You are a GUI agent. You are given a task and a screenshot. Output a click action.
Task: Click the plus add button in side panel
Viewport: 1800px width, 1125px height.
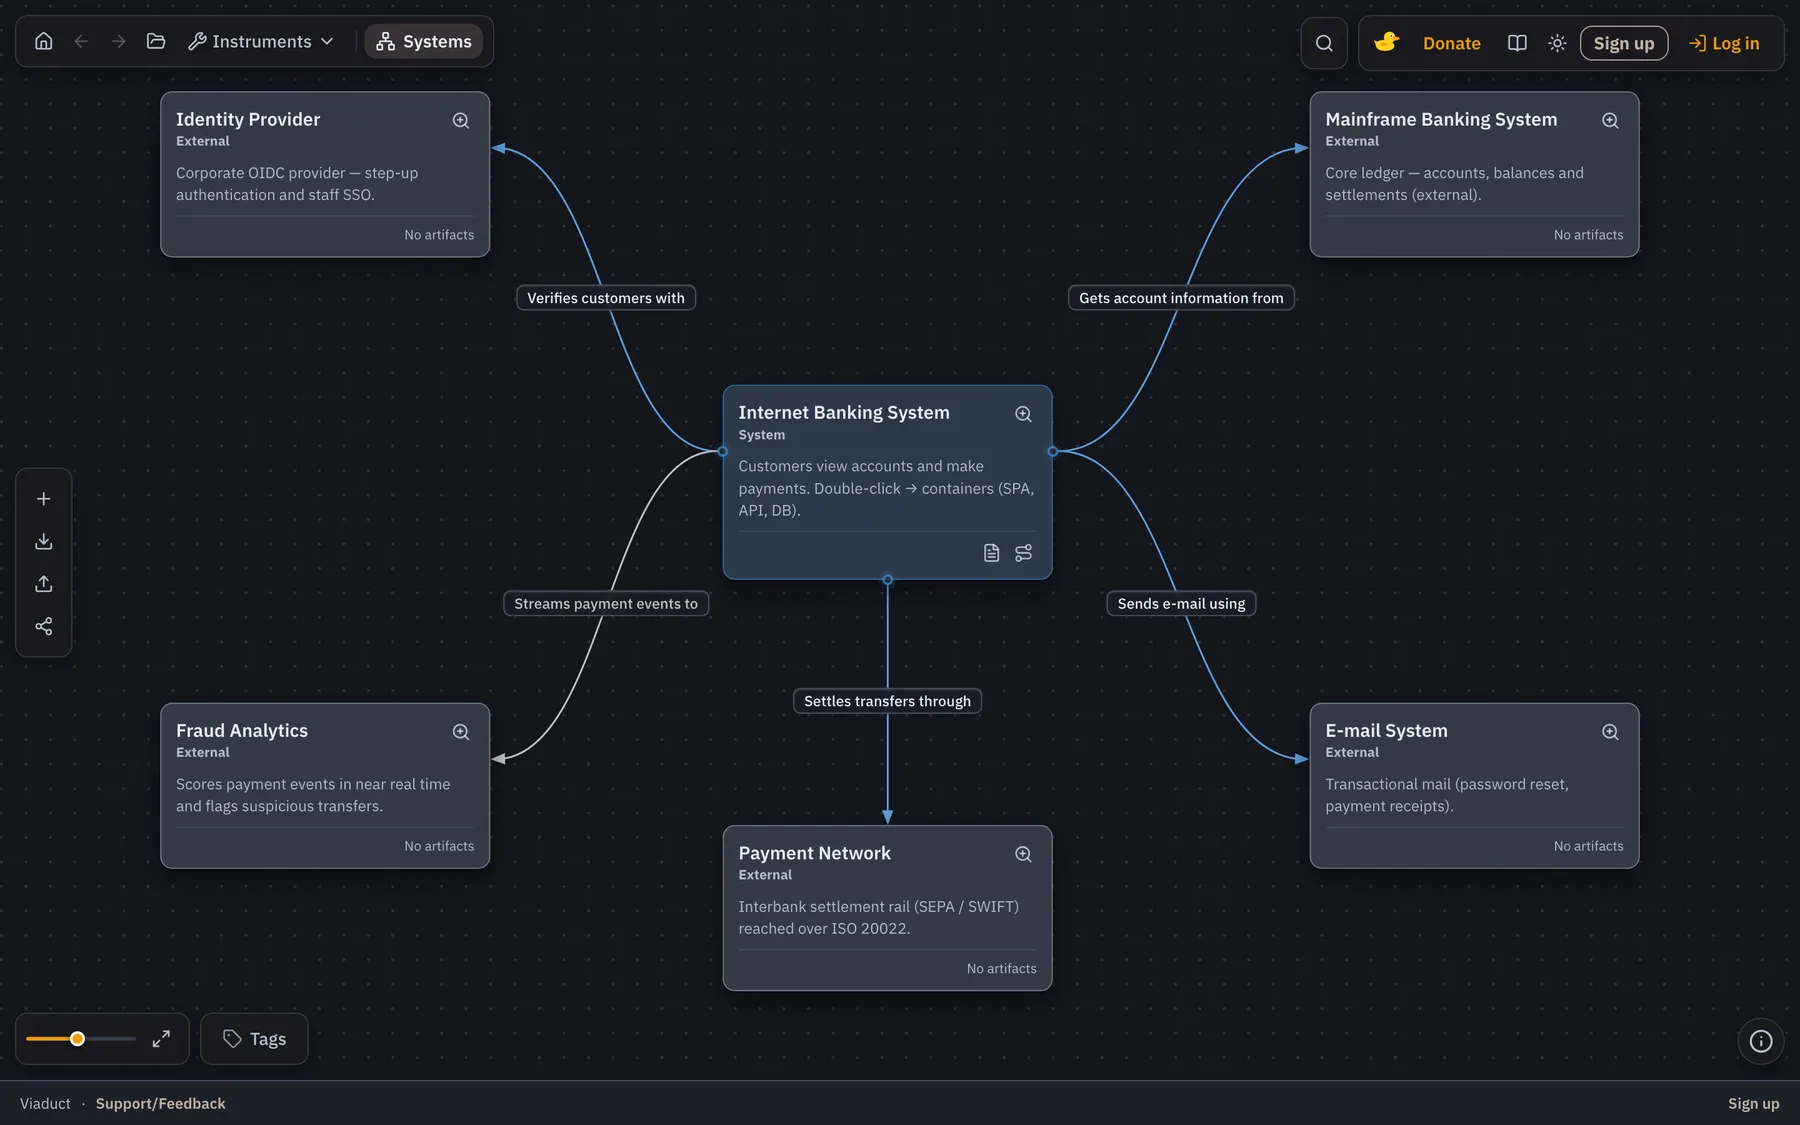pos(44,499)
